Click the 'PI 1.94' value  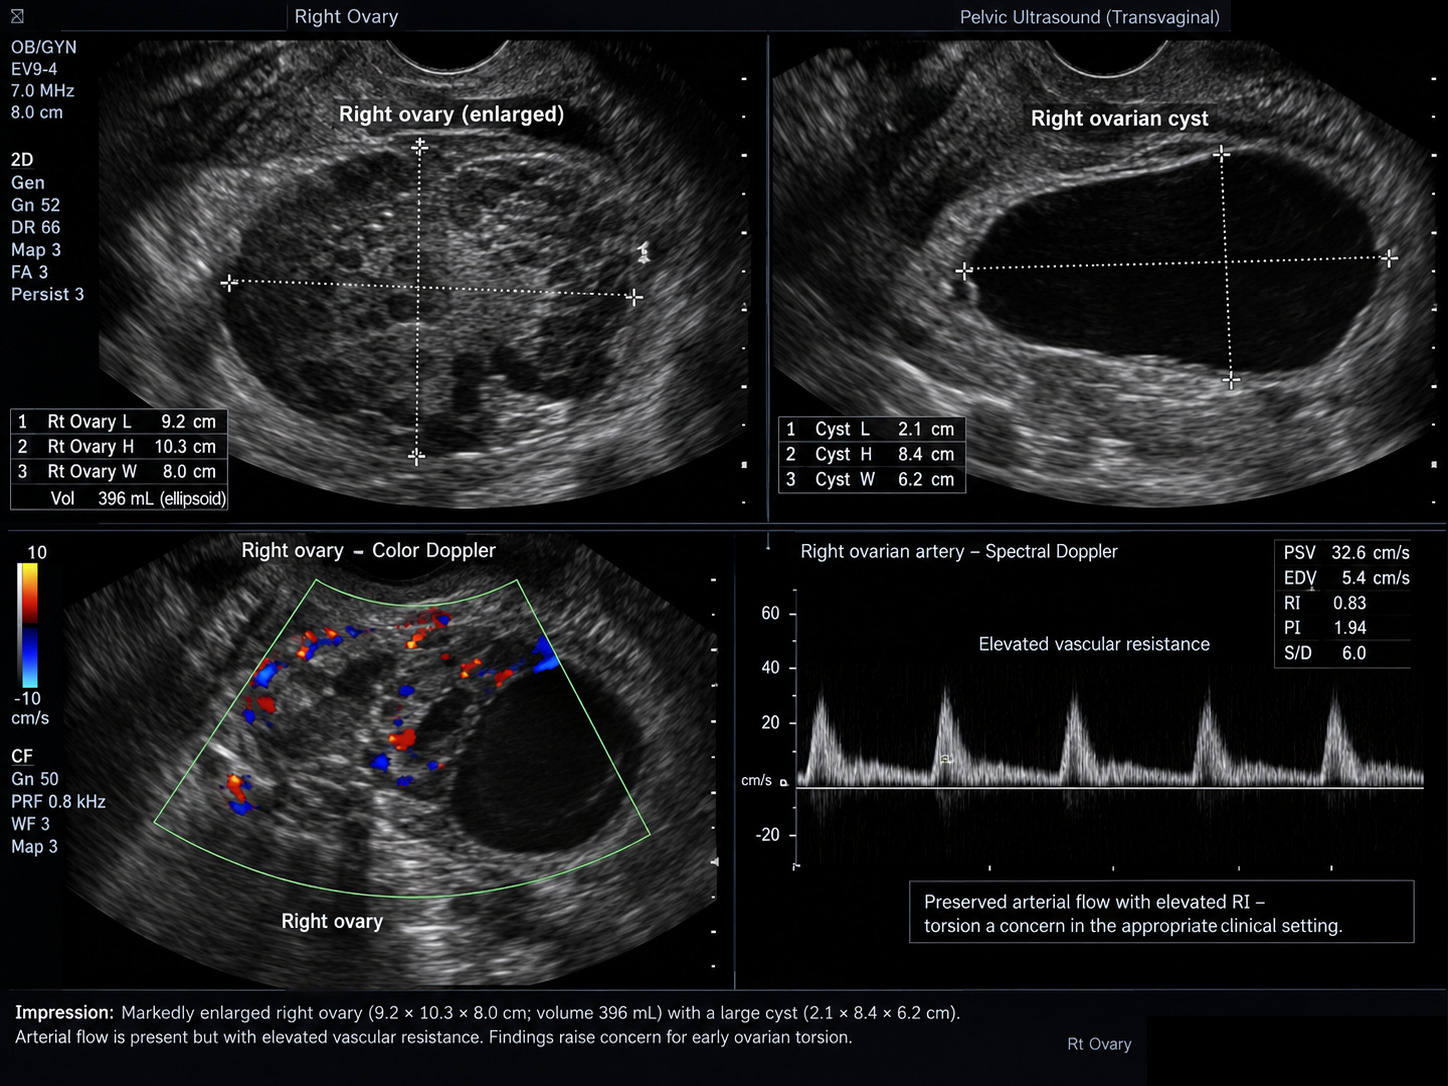[1325, 628]
